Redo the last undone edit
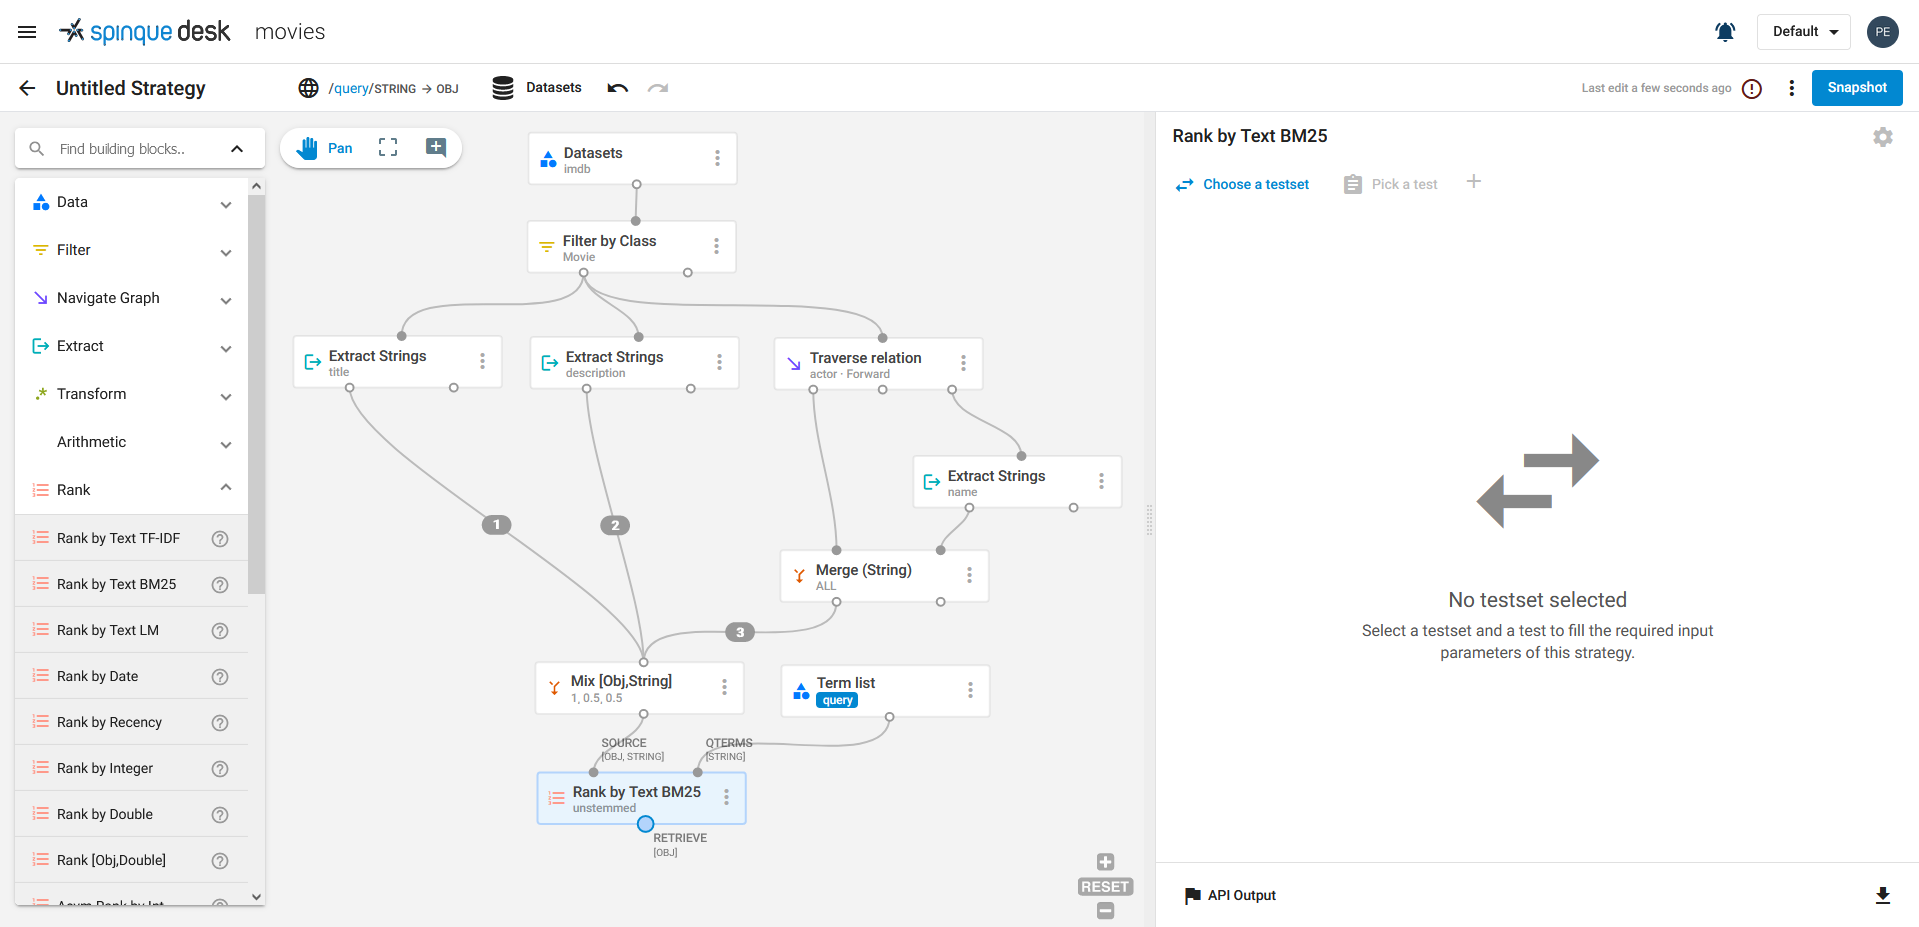Viewport: 1919px width, 927px height. point(658,88)
